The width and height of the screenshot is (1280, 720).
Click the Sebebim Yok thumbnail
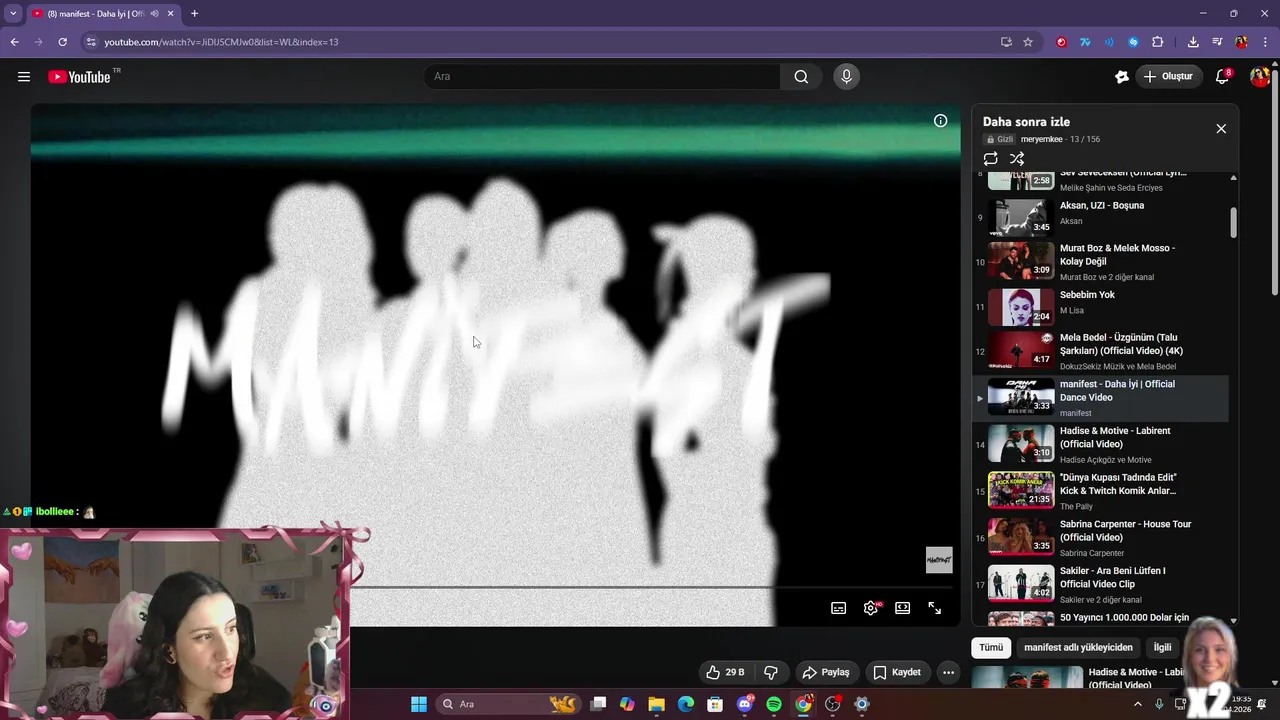point(1021,308)
